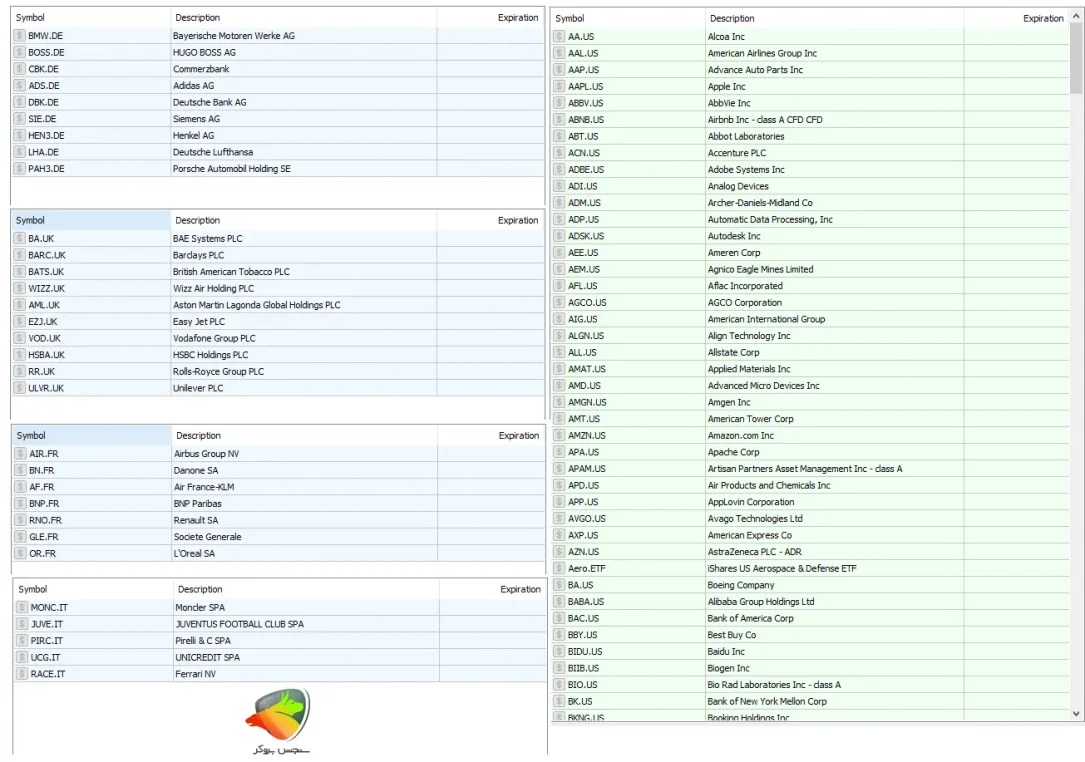
Task: Click the symbol icon beside ULVR.UK
Action: click(19, 388)
